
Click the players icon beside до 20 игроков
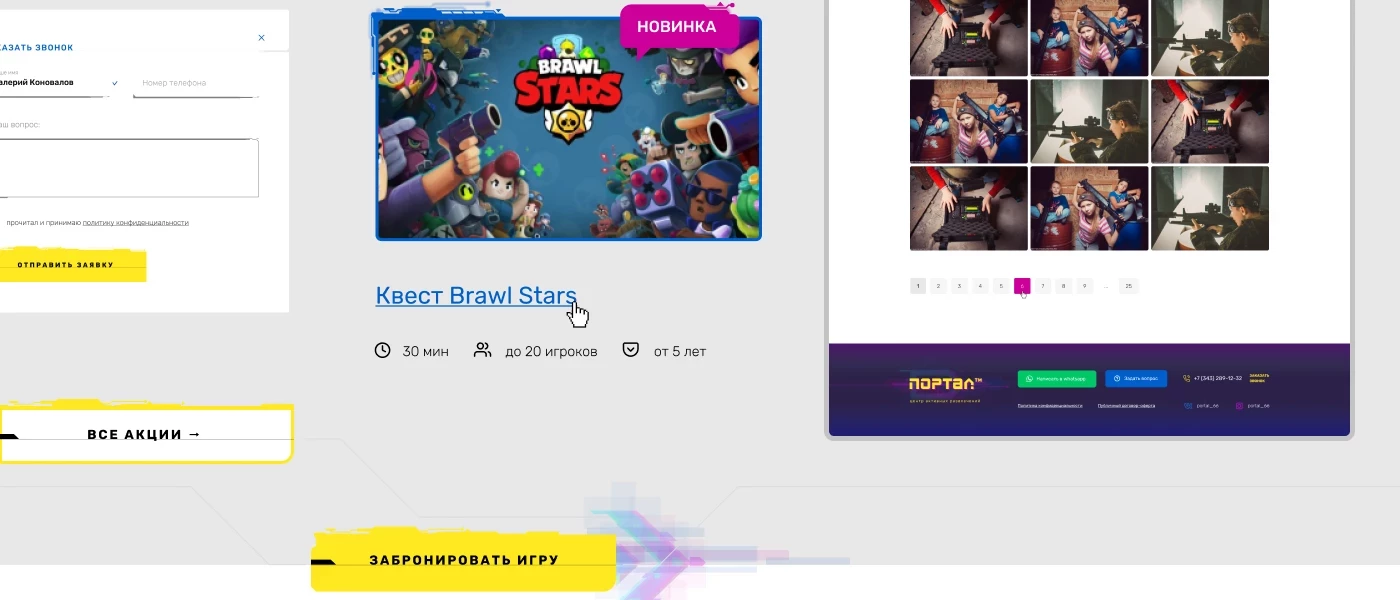483,350
